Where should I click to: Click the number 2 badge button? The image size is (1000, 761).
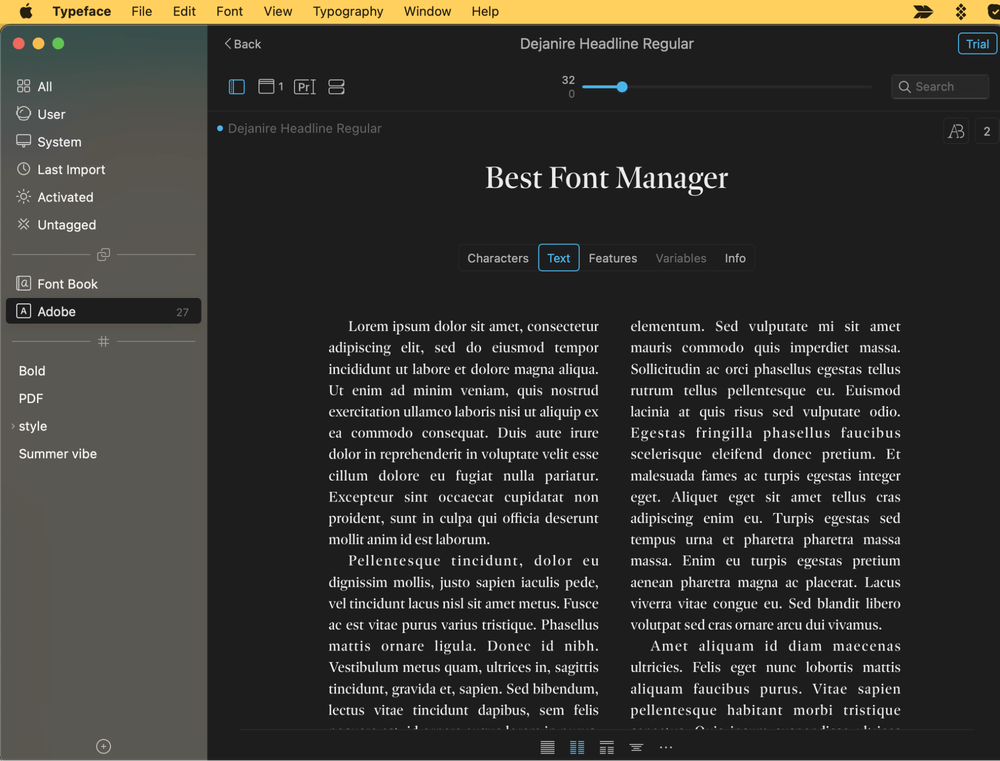[987, 131]
